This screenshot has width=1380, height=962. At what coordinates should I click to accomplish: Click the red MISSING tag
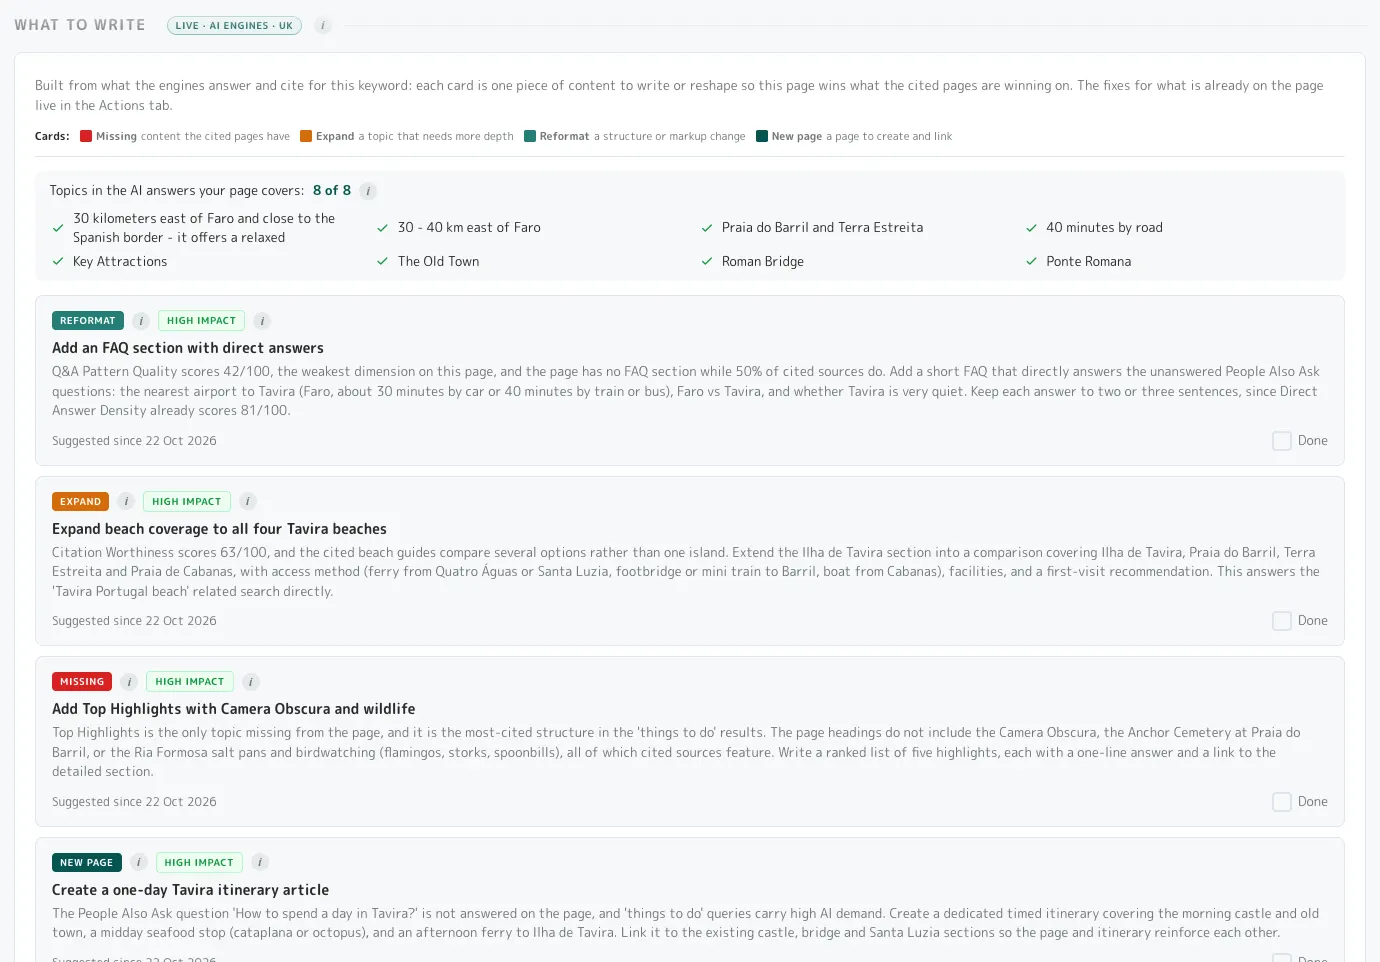82,682
